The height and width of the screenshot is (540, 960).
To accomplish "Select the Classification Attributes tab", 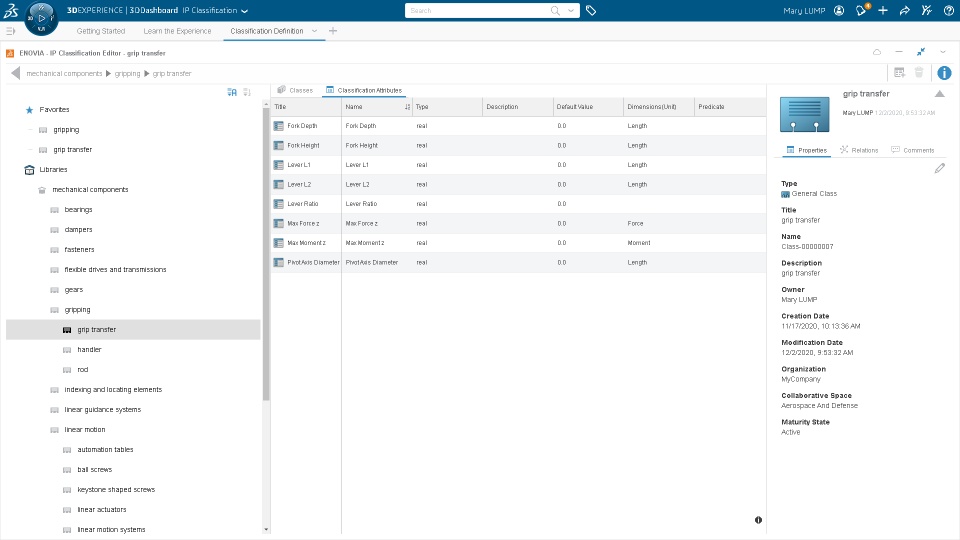I will pos(364,90).
